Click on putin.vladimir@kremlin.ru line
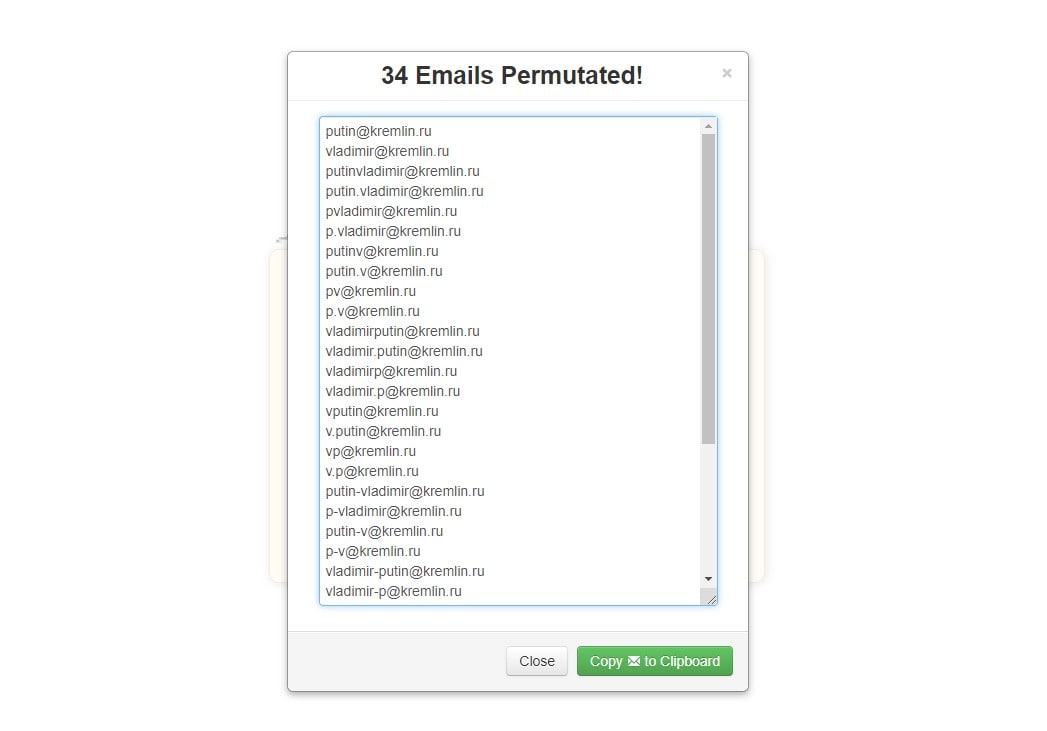Image resolution: width=1047 pixels, height=731 pixels. [x=404, y=191]
